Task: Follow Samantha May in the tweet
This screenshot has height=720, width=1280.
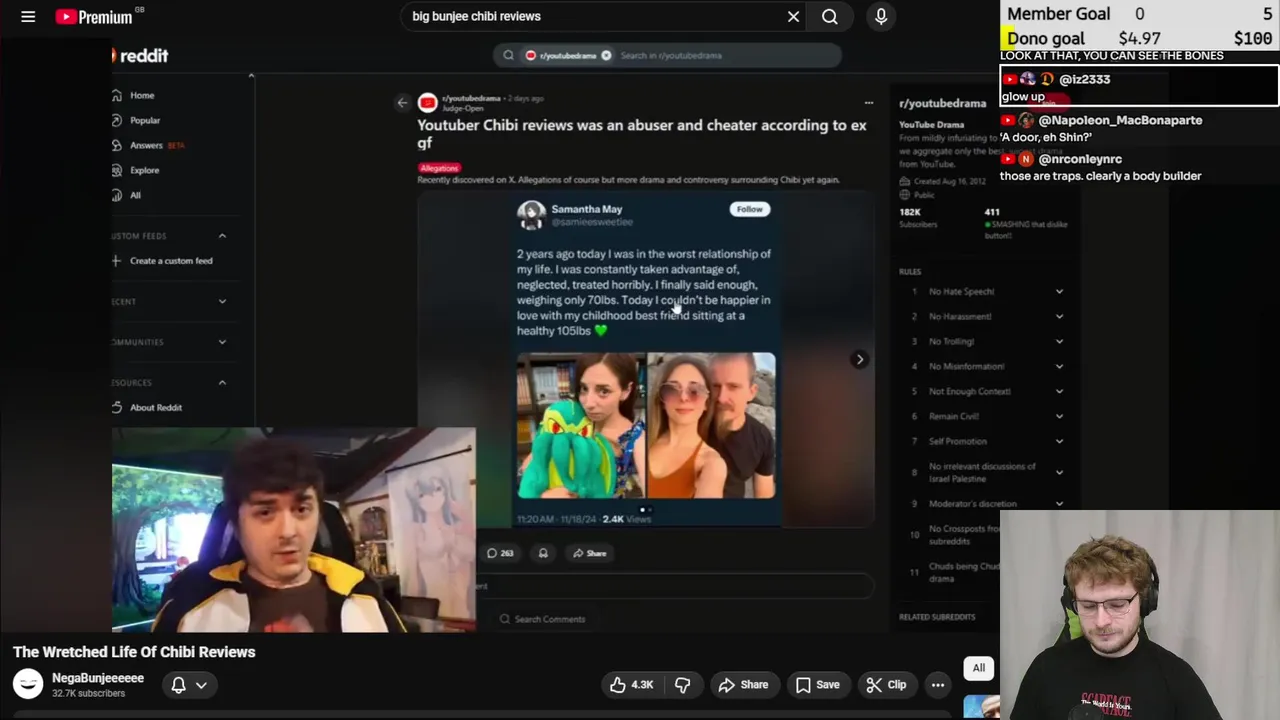Action: pos(750,209)
